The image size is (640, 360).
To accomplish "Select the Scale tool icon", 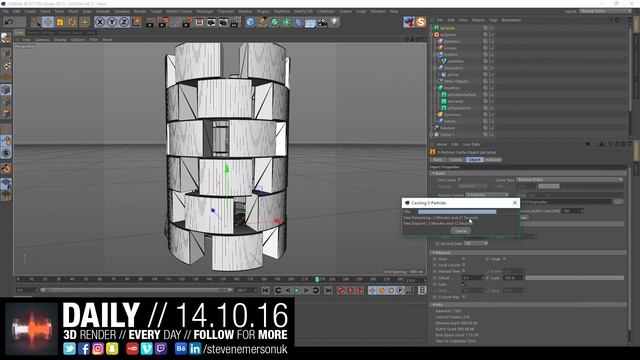I will [x=60, y=22].
